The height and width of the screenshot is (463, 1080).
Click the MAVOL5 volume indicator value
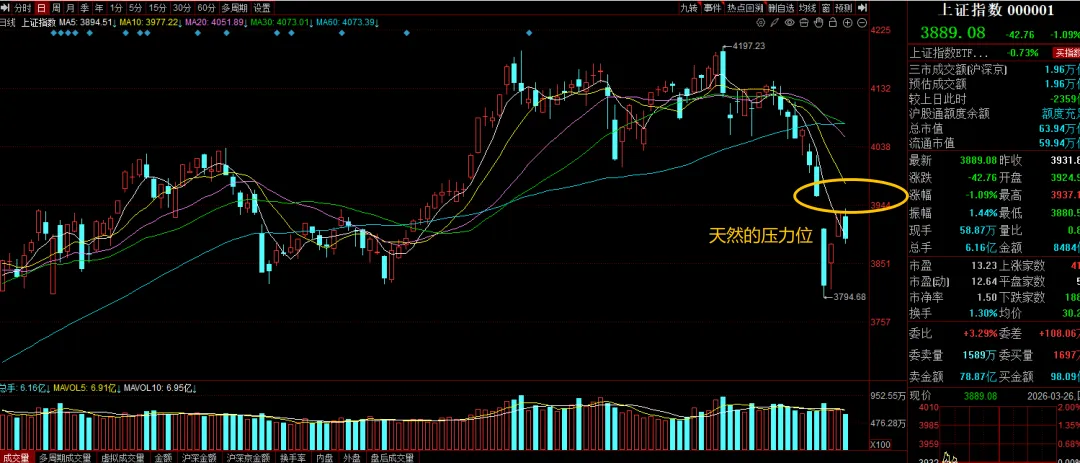(85, 389)
